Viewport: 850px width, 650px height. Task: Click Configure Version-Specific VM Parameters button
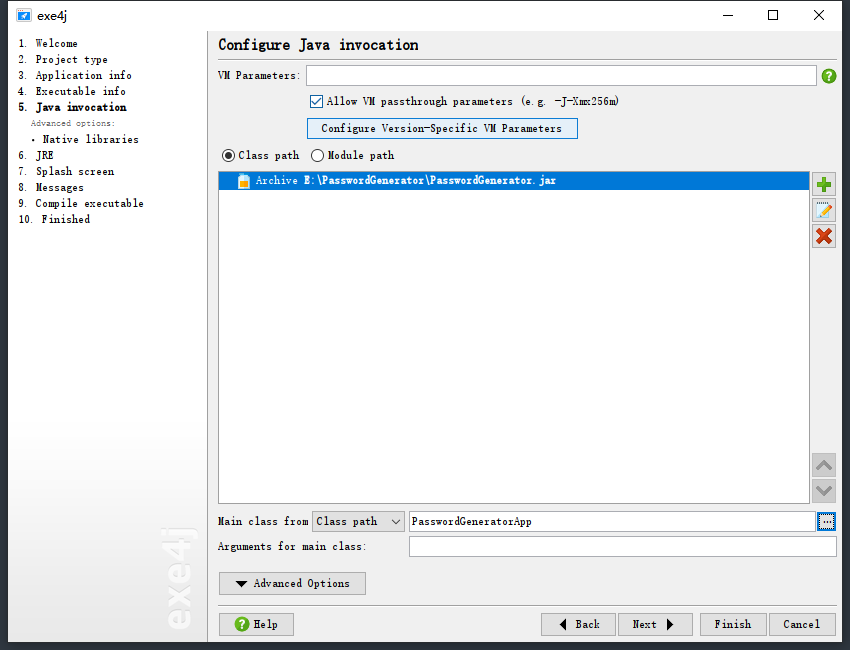[x=442, y=128]
